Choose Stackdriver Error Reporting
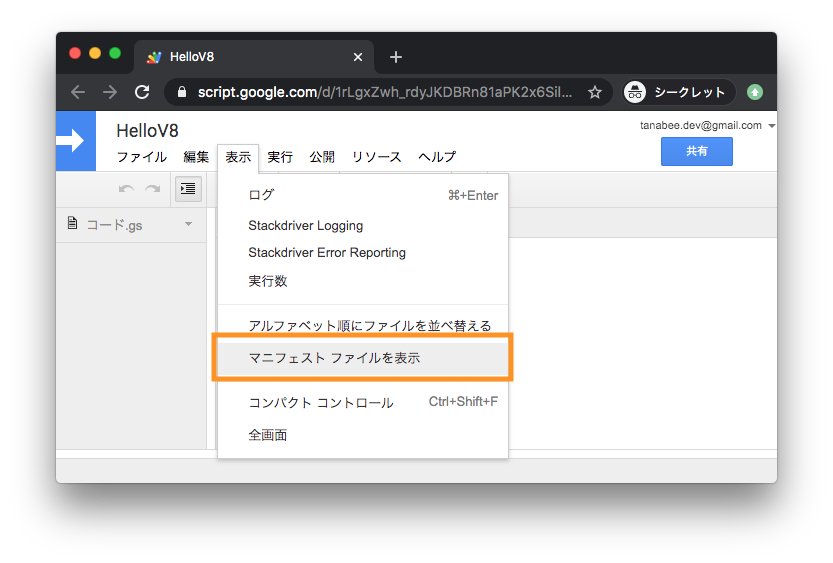This screenshot has height=563, width=833. [363, 253]
